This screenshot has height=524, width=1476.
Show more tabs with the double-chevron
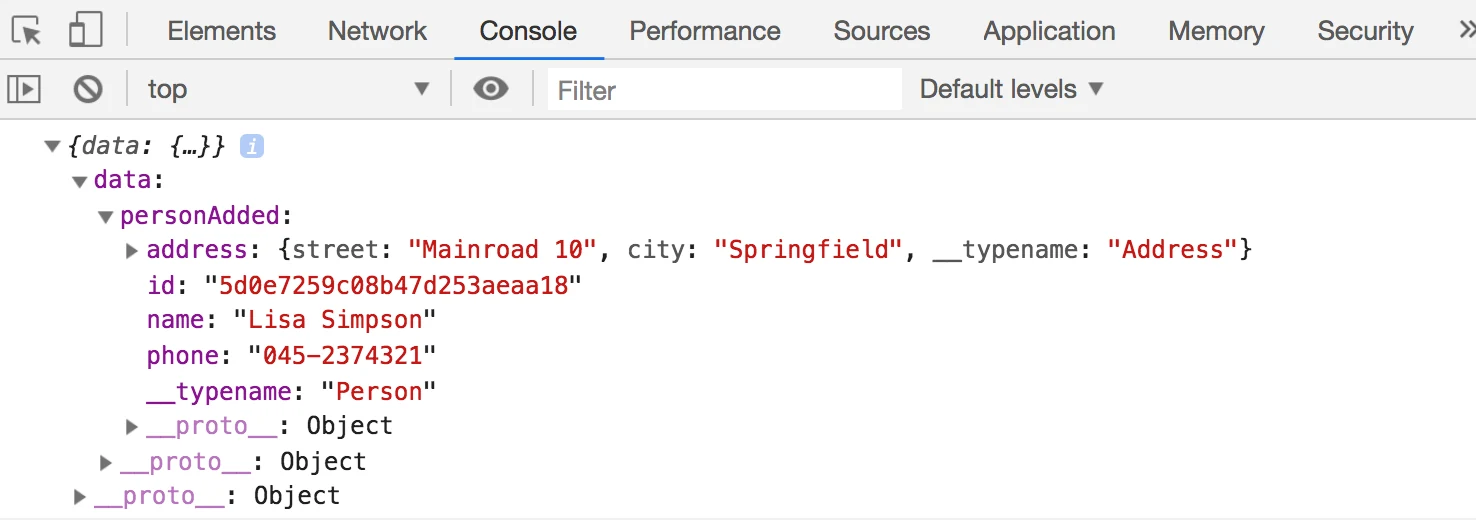click(x=1466, y=31)
